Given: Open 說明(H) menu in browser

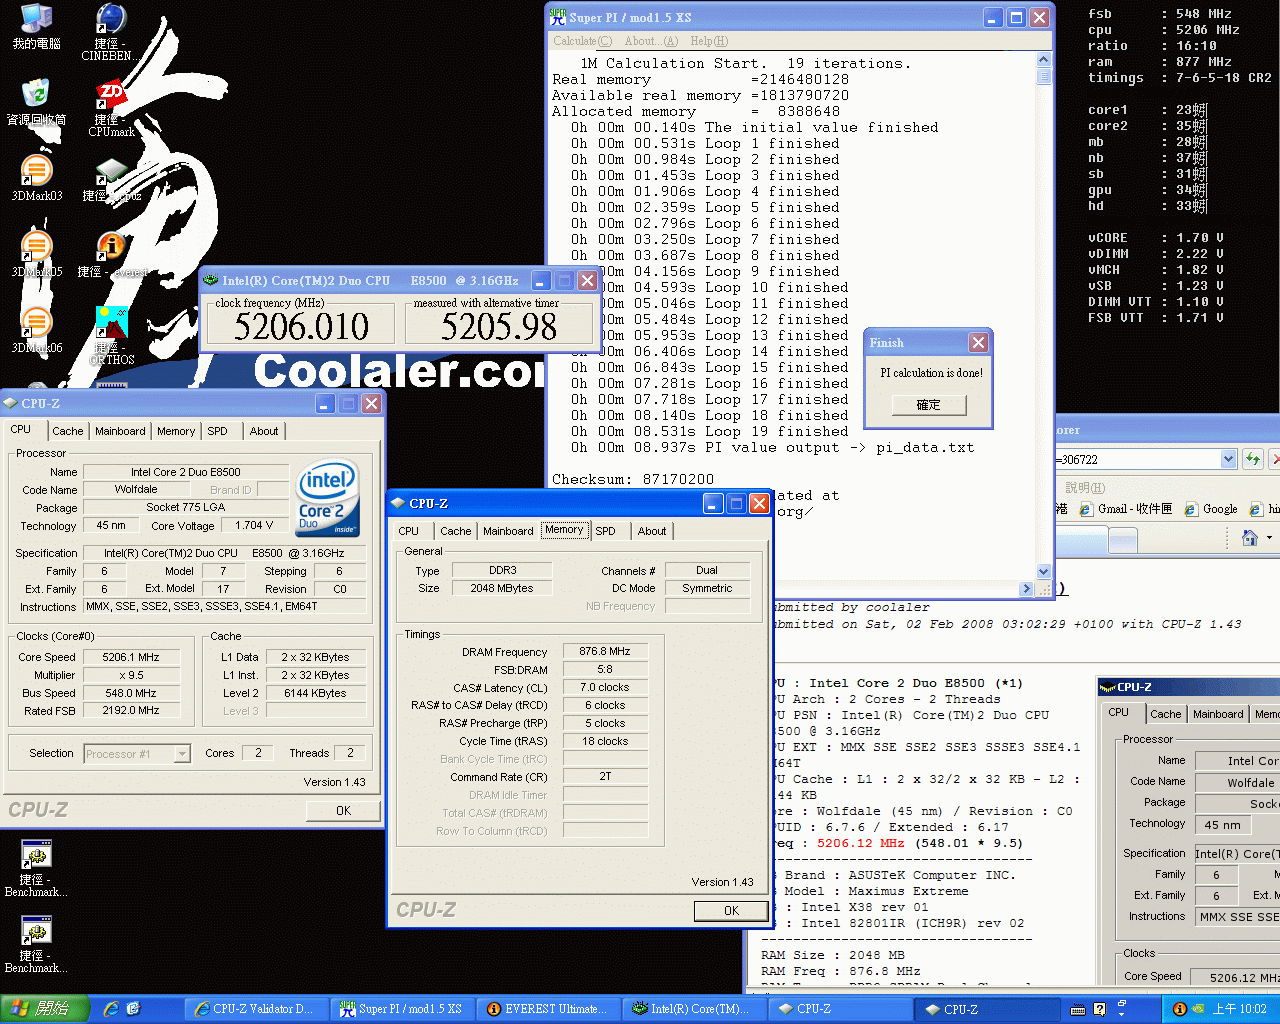Looking at the screenshot, I should click(x=1085, y=488).
